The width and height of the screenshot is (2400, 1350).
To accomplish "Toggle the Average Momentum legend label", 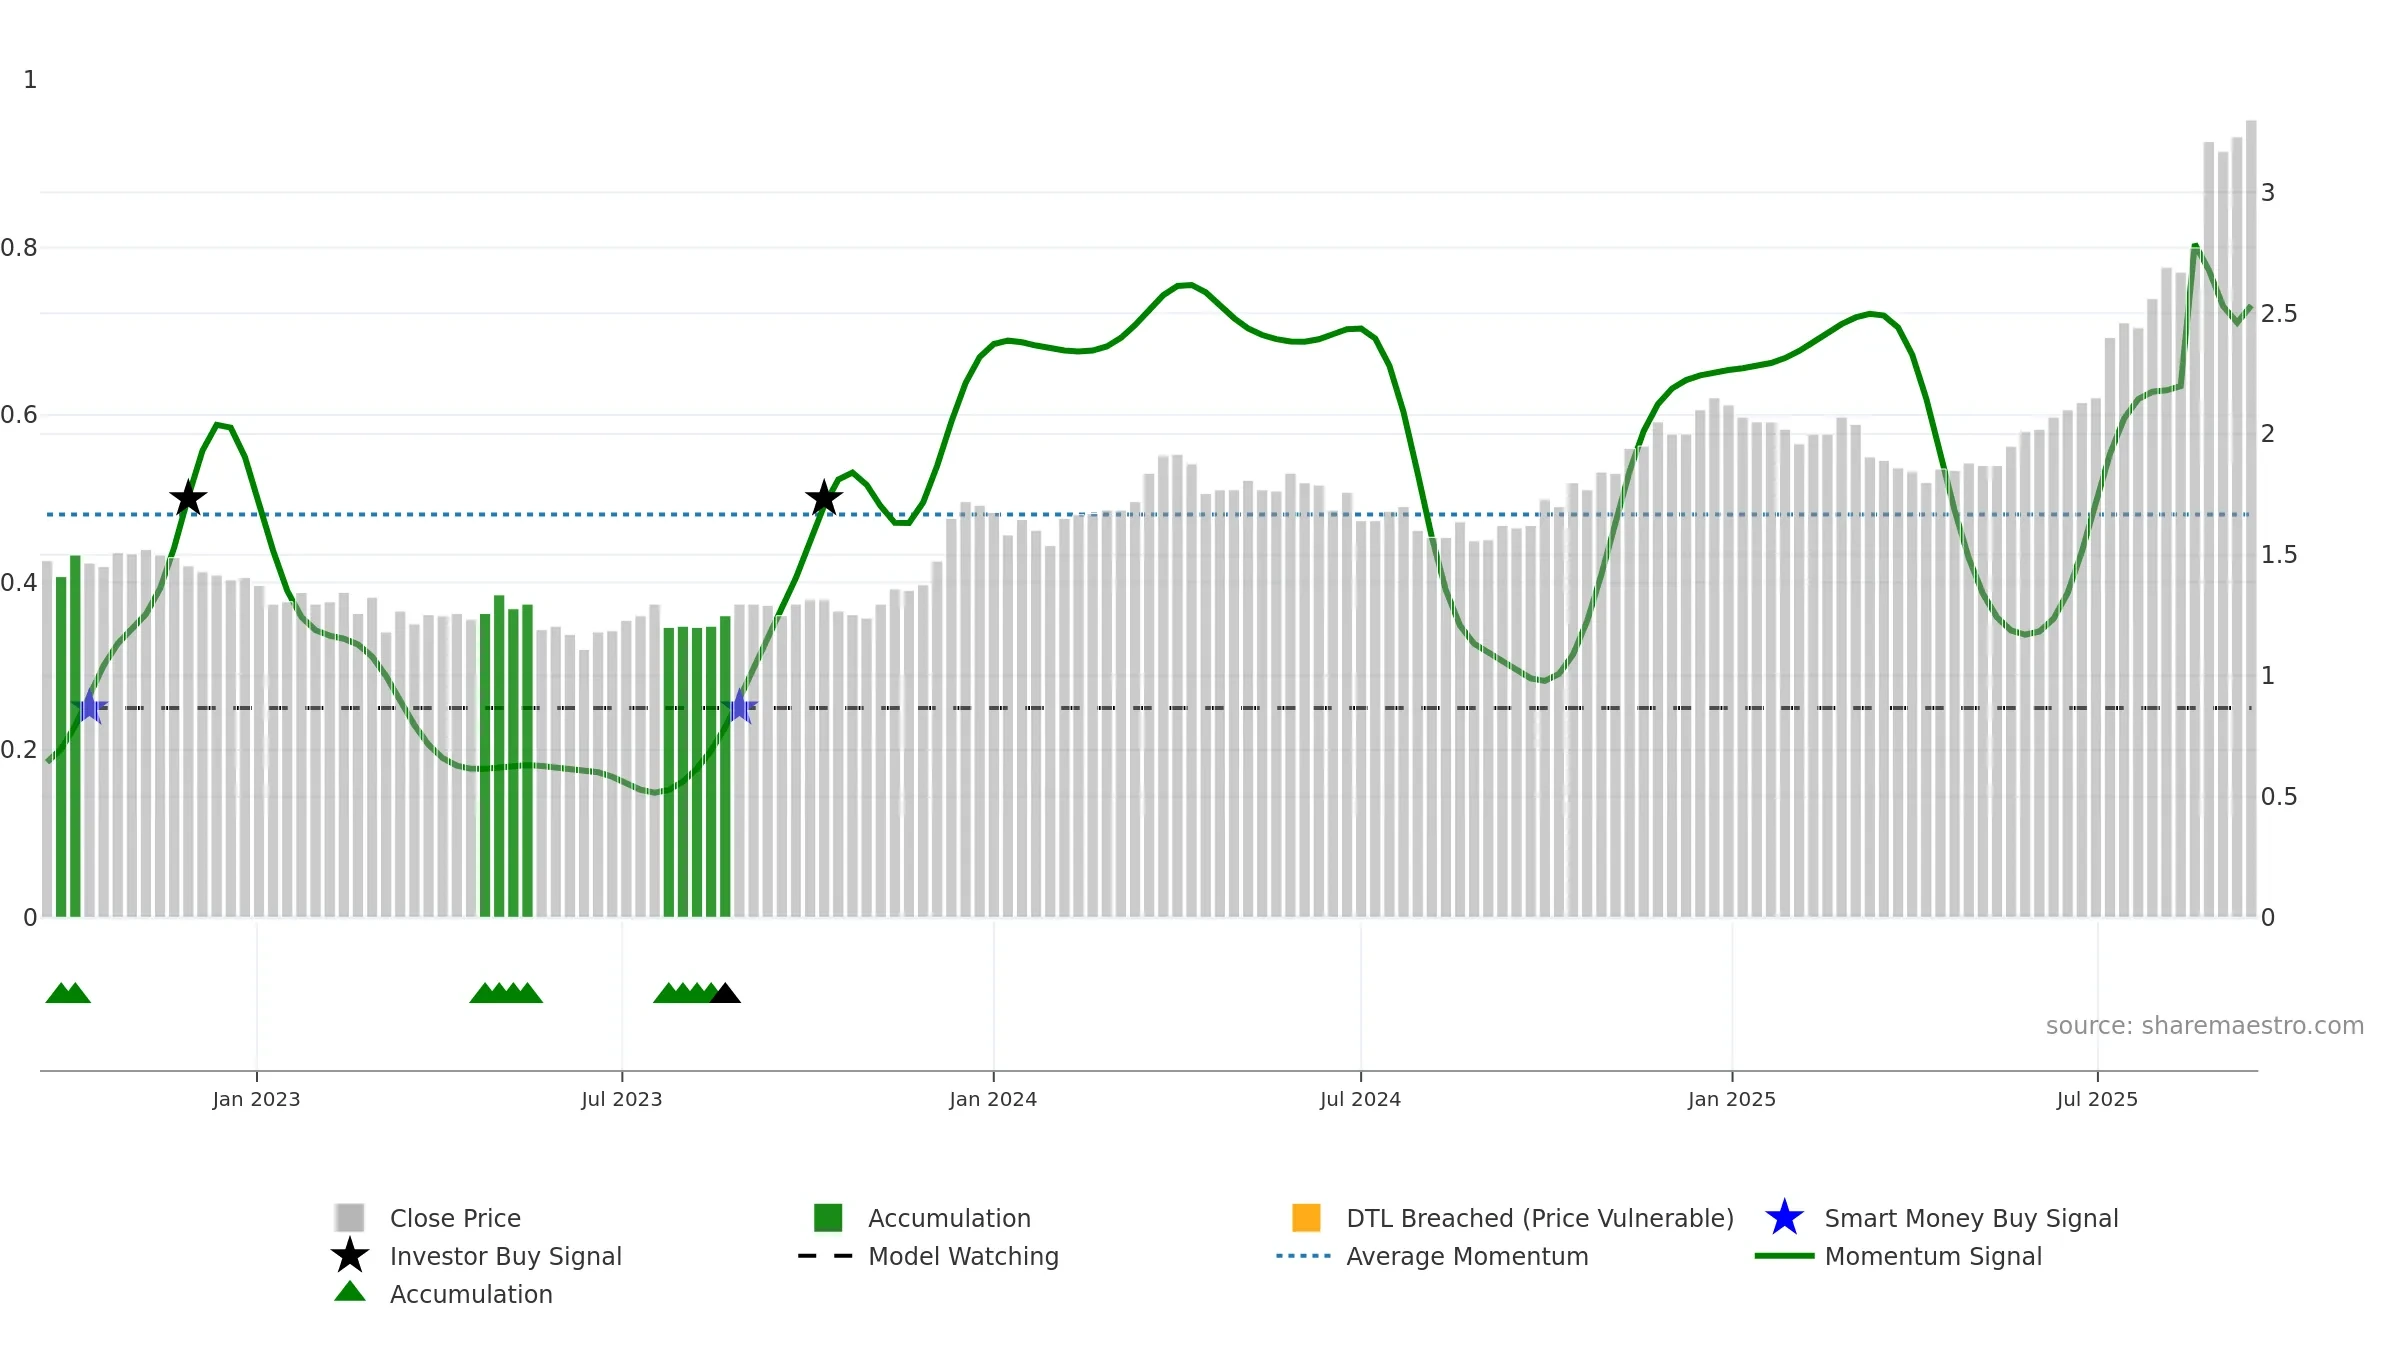I will (1467, 1256).
